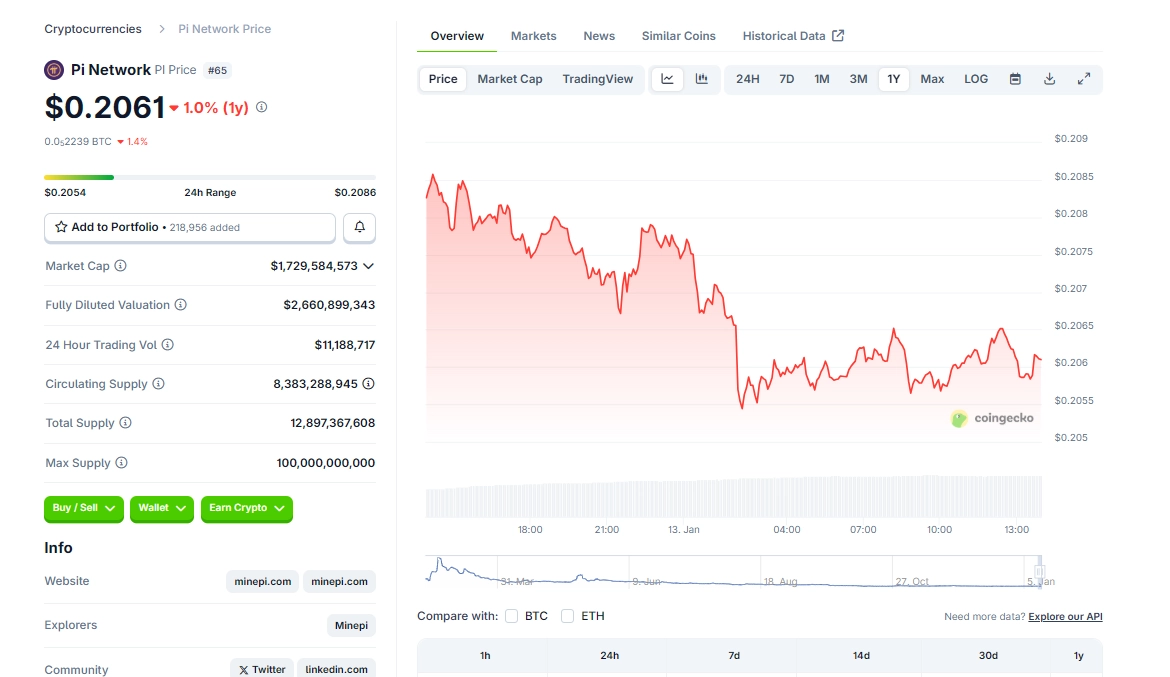This screenshot has width=1170, height=677.
Task: Expand chart to fullscreen
Action: [x=1083, y=79]
